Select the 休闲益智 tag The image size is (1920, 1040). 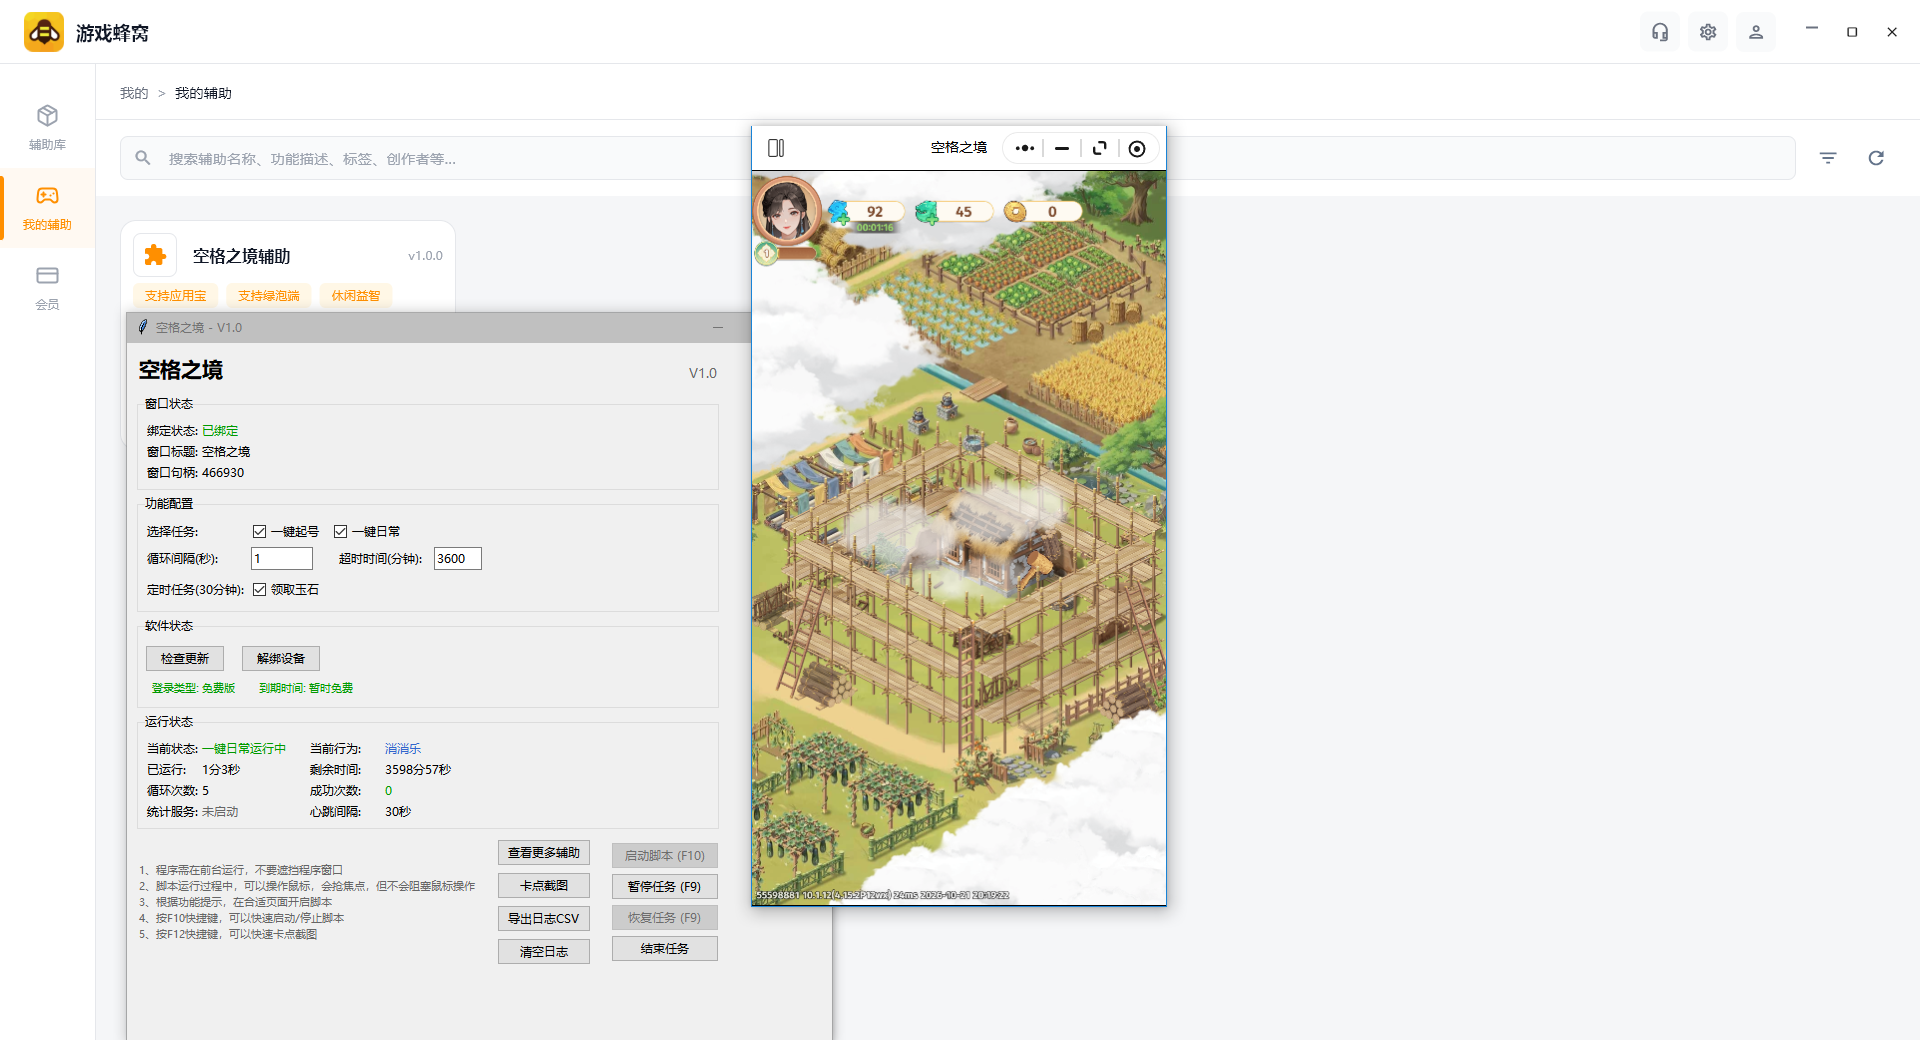(356, 296)
